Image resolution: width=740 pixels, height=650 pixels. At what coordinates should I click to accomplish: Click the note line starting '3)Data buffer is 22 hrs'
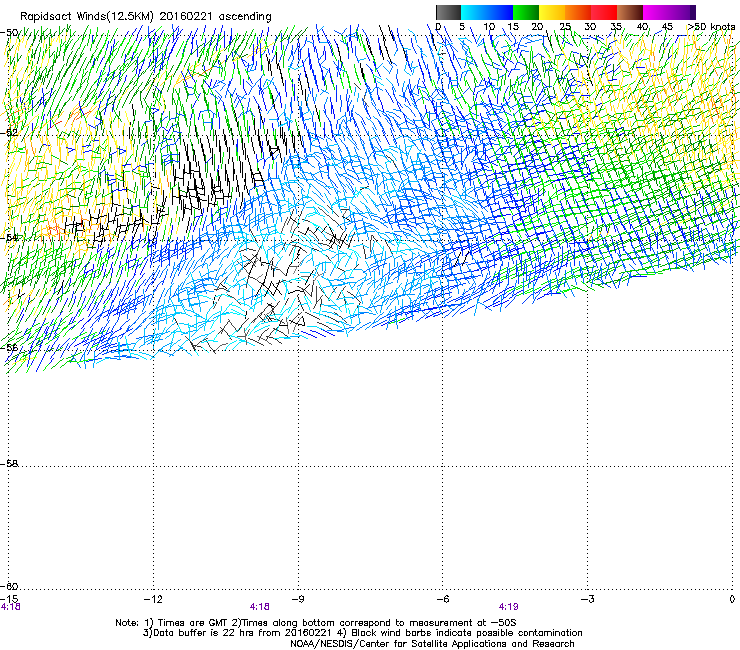click(362, 633)
